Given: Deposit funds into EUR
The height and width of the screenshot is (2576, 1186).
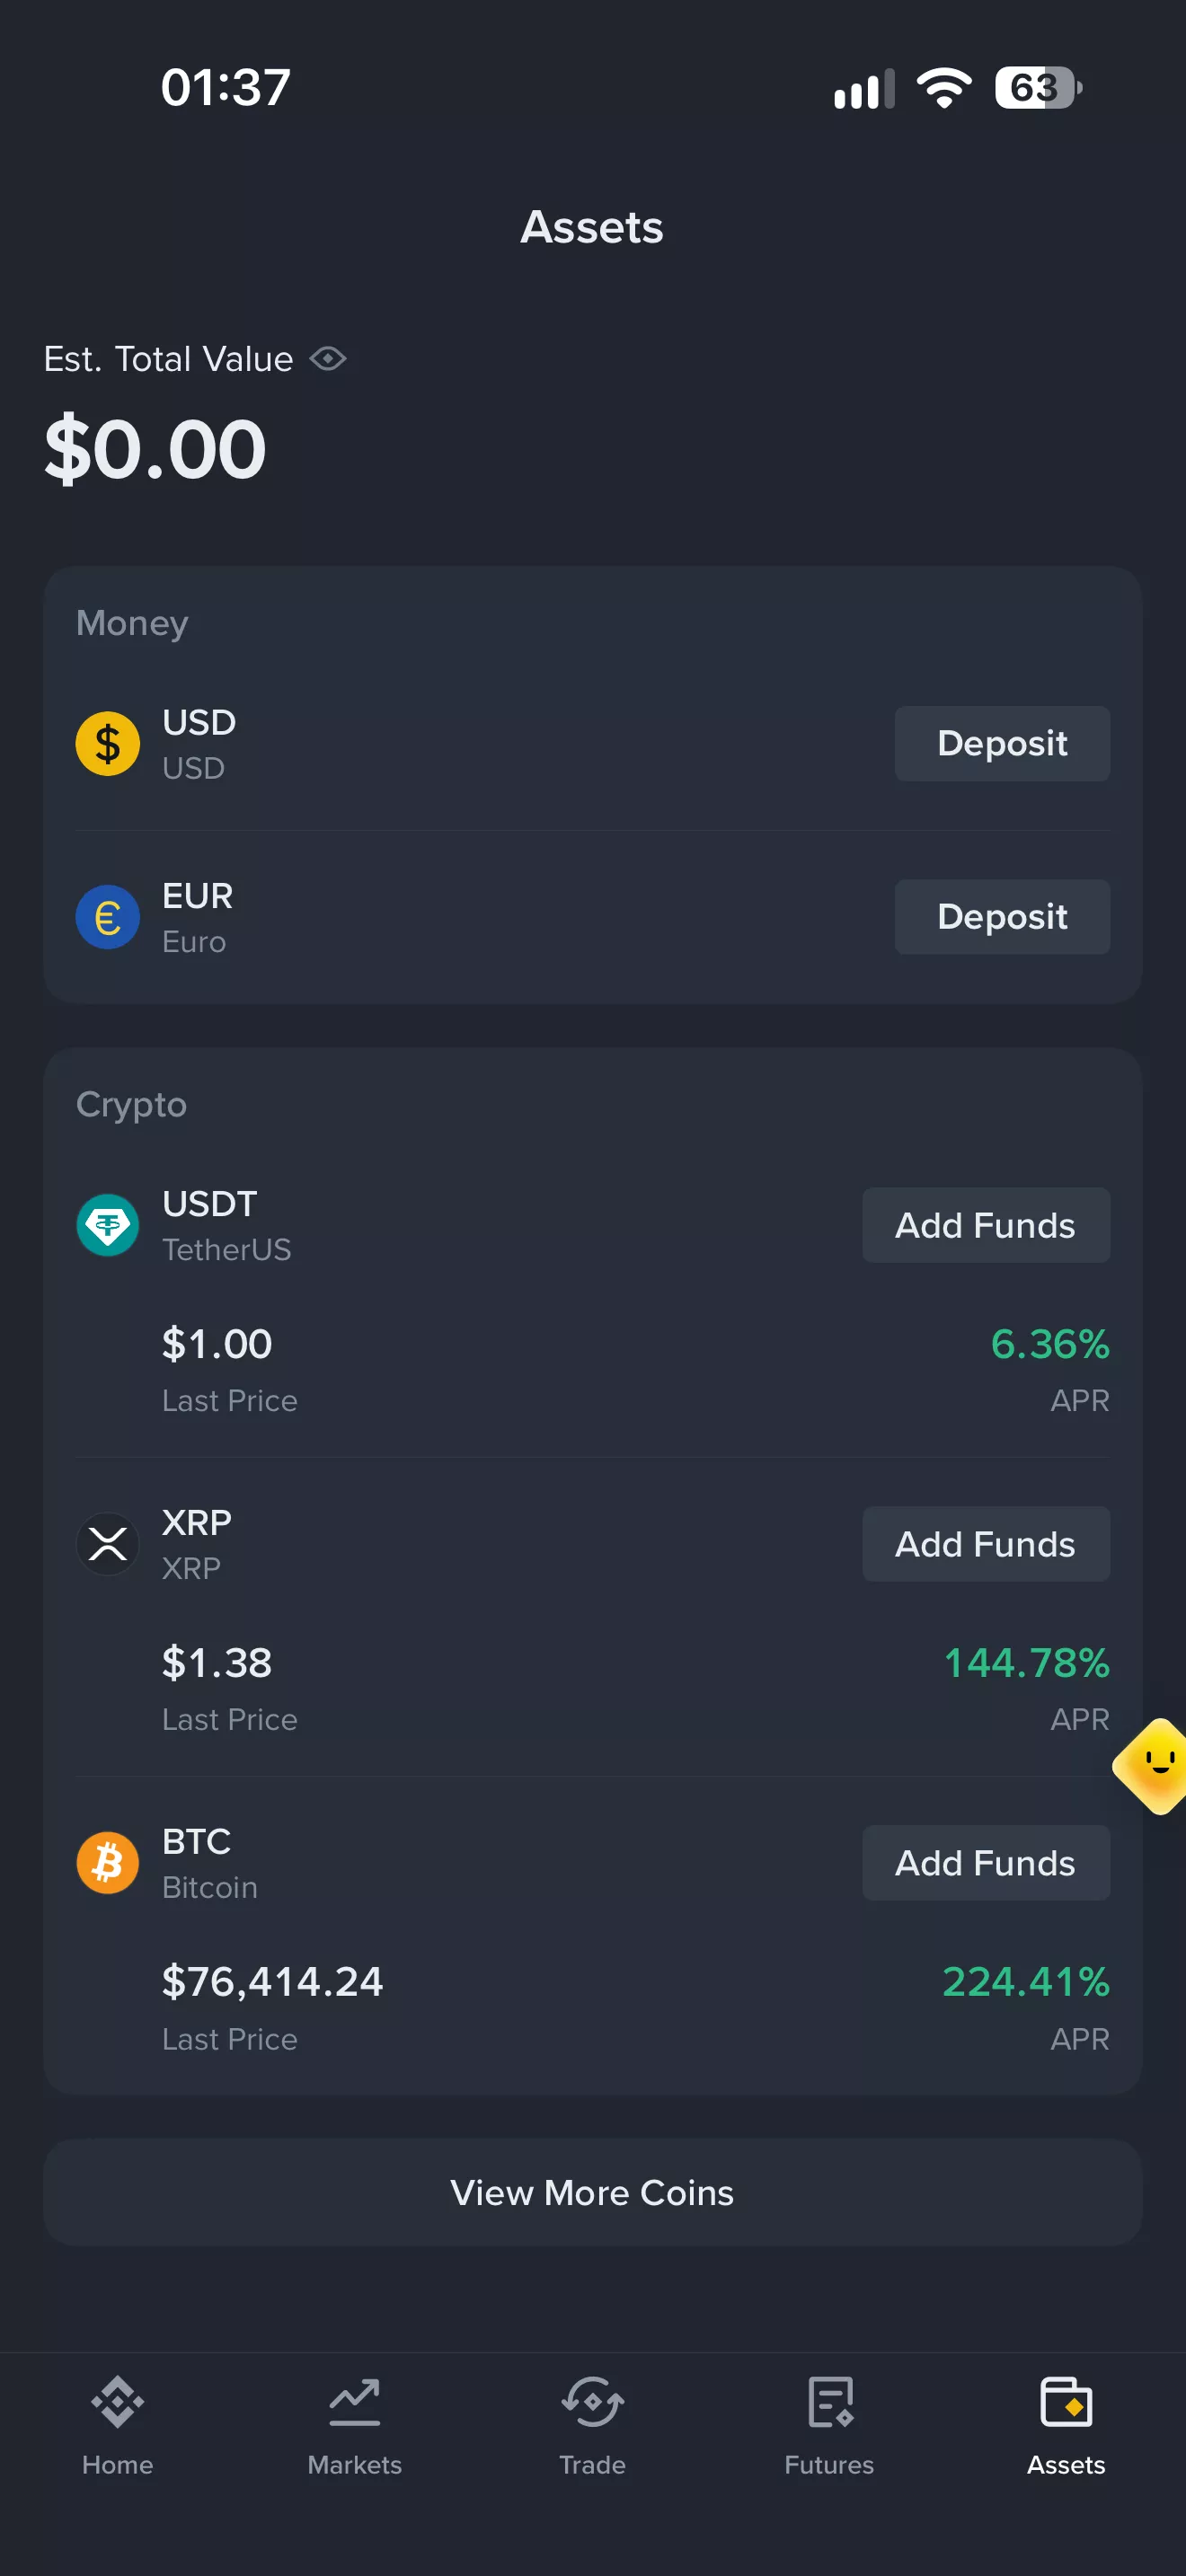Looking at the screenshot, I should 1002,917.
